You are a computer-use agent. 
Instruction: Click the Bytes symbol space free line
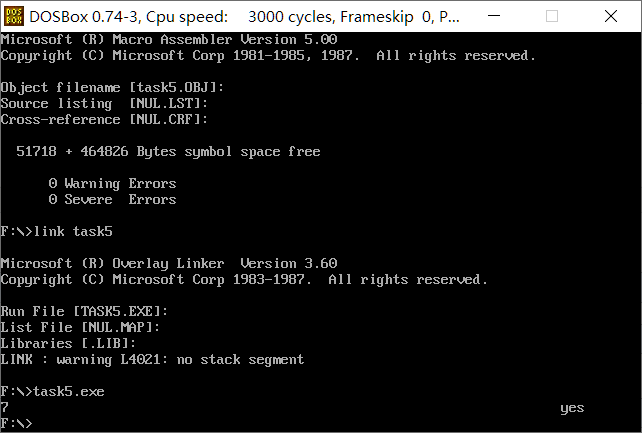(168, 151)
